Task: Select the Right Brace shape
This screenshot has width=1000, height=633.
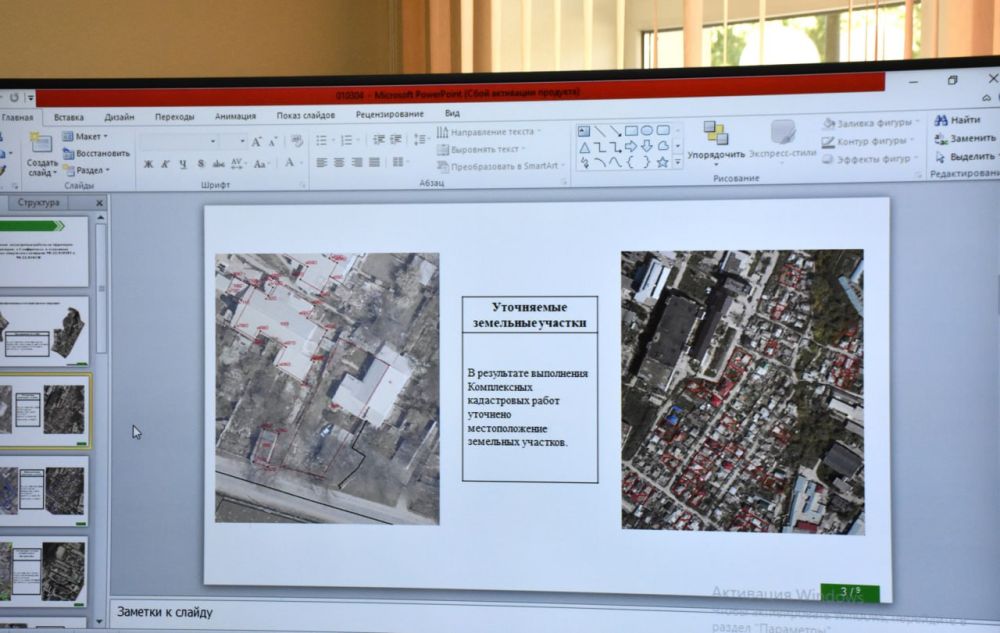Action: tap(646, 163)
